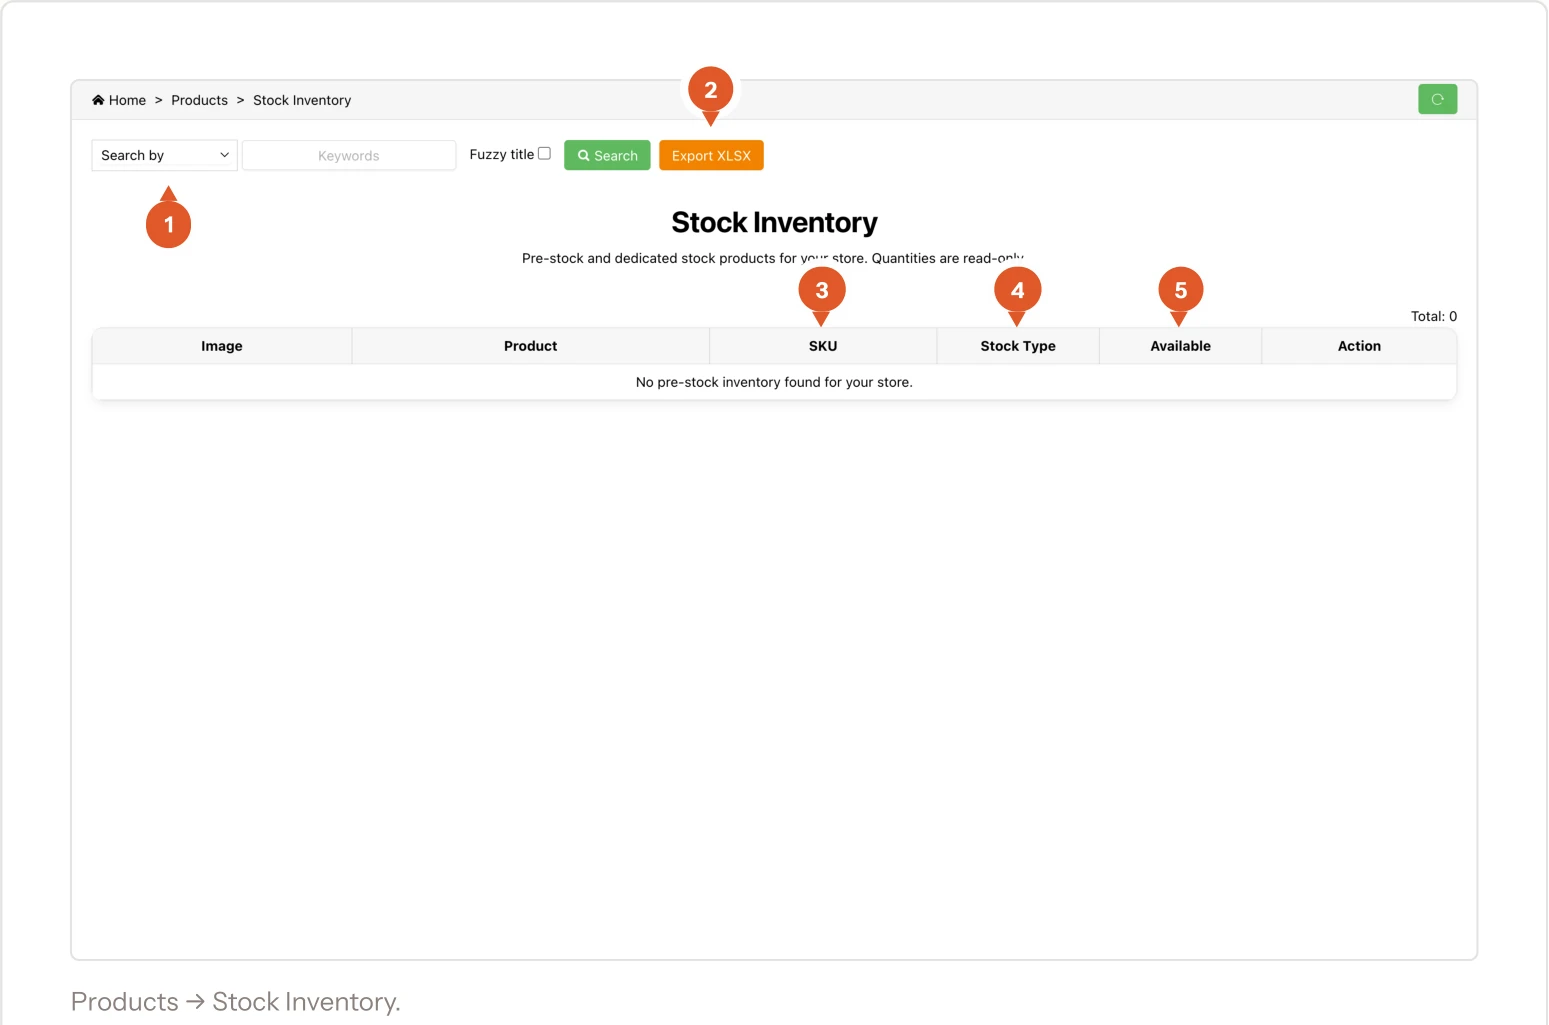Go to Products in the breadcrumb
Image resolution: width=1549 pixels, height=1025 pixels.
[x=199, y=100]
